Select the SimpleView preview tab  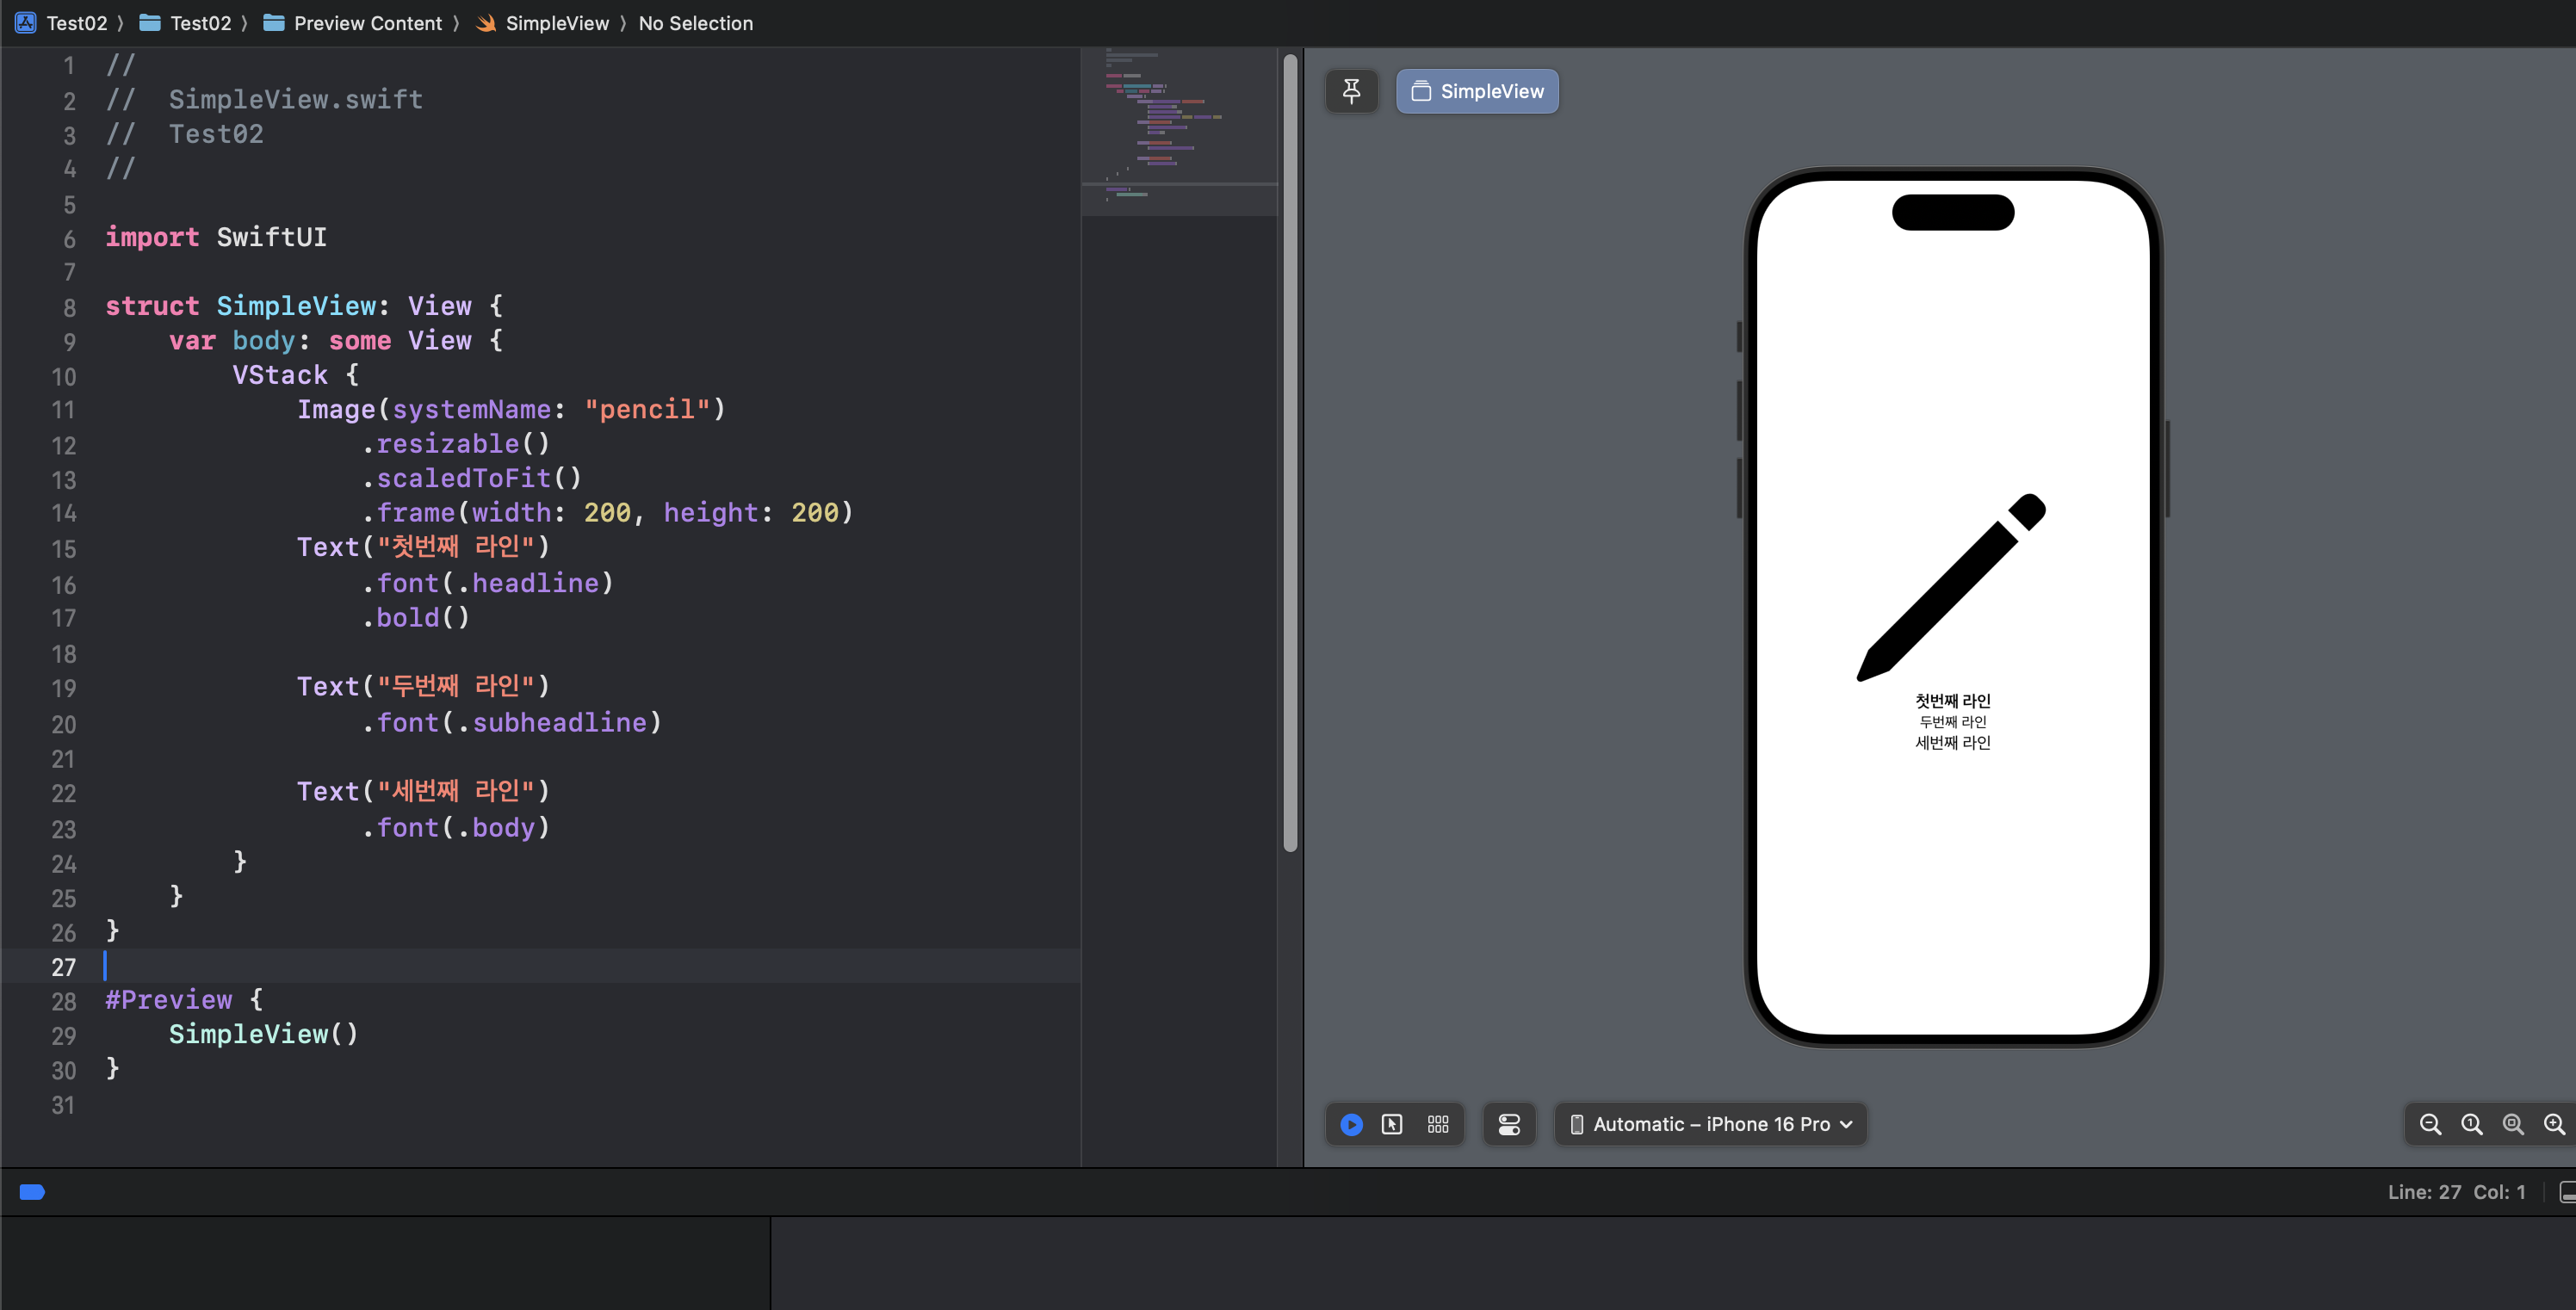pos(1477,91)
